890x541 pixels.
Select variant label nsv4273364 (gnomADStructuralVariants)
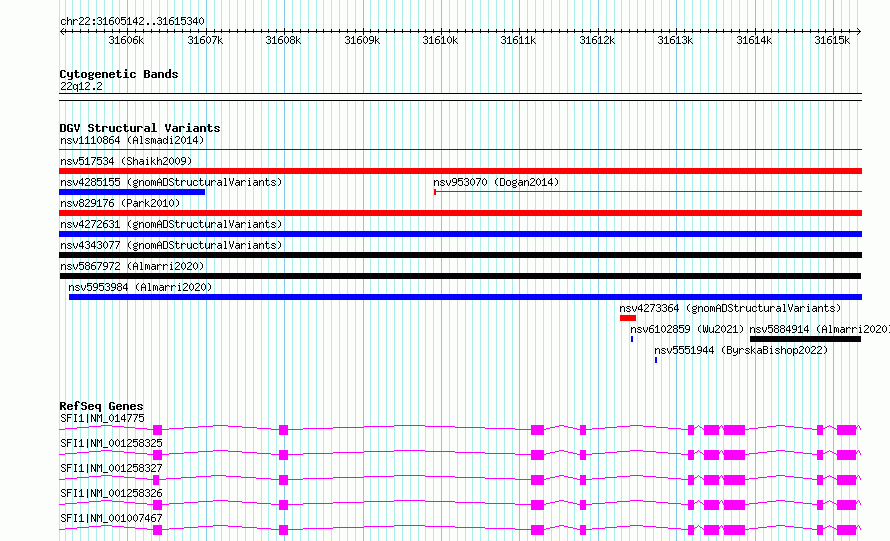pos(730,308)
